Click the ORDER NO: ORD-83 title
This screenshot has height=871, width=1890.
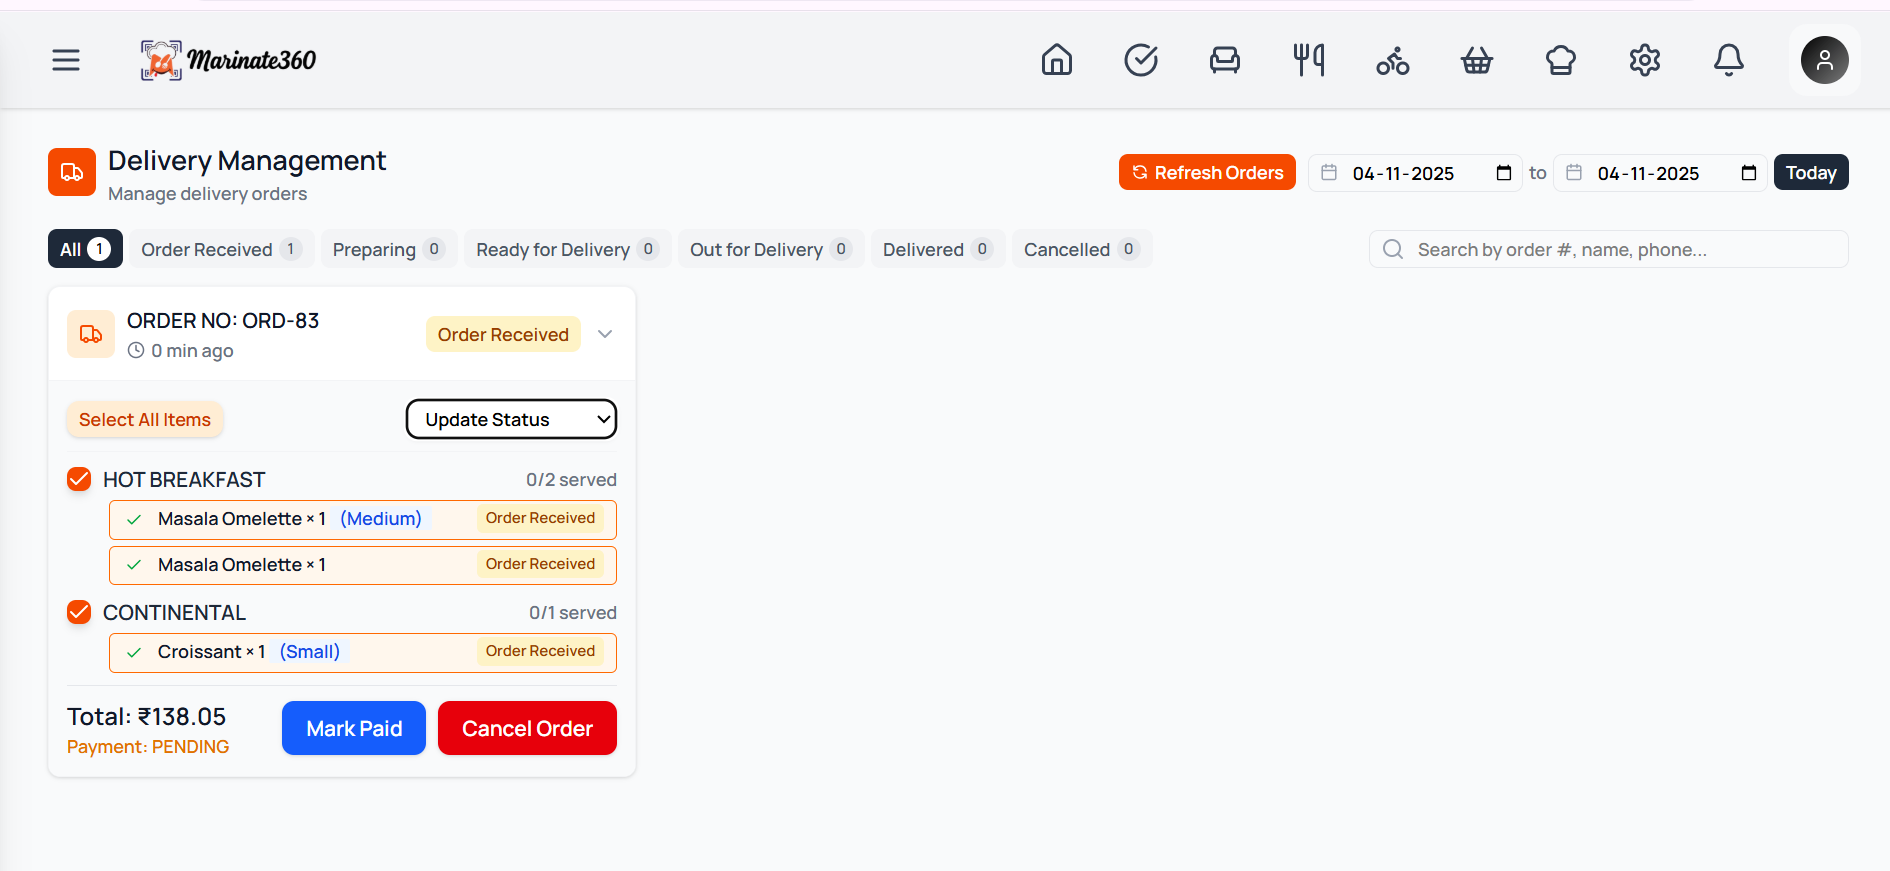(x=223, y=321)
